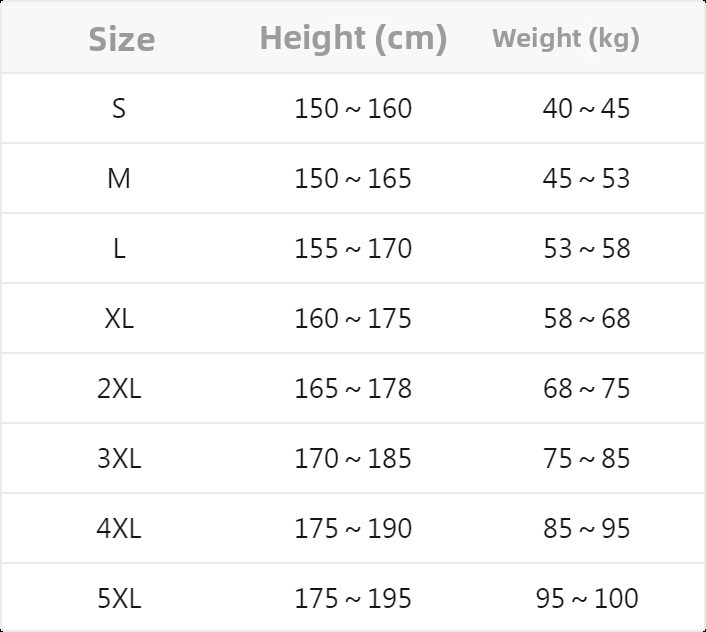
Task: Select the M size cell
Action: (x=119, y=178)
